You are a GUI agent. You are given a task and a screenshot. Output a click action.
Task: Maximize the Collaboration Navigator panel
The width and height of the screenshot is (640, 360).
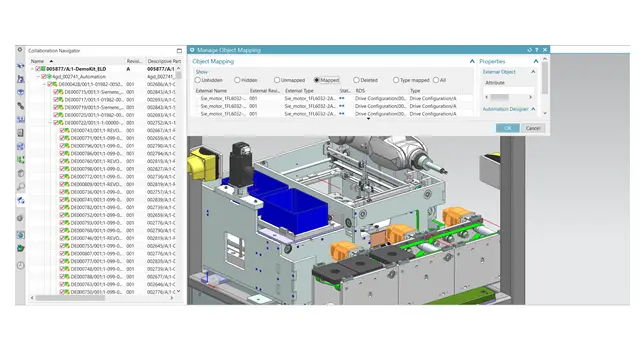click(x=179, y=51)
